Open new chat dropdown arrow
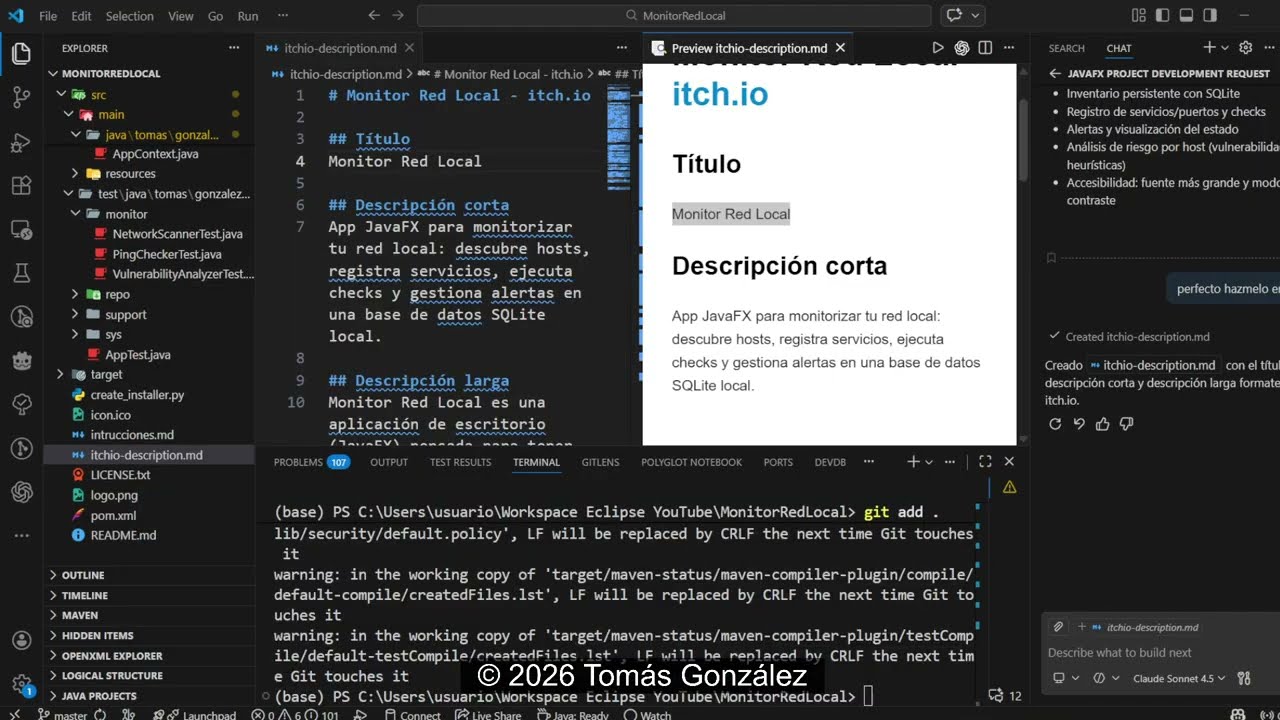The height and width of the screenshot is (720, 1280). [1225, 48]
